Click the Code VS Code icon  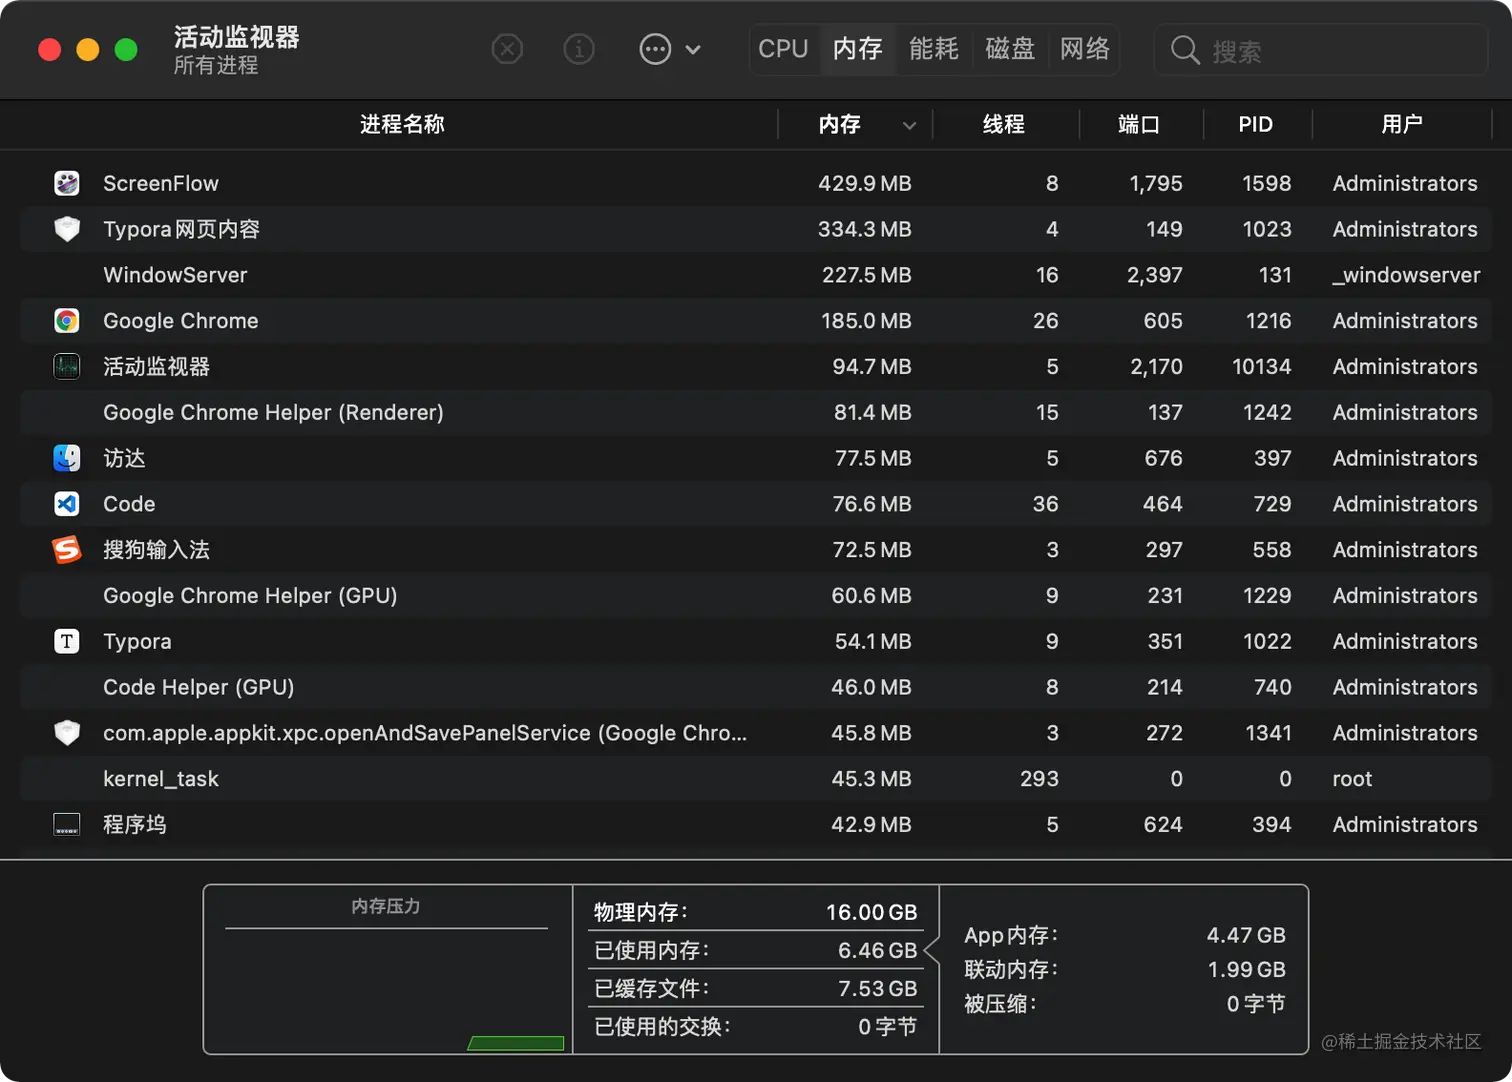tap(67, 504)
